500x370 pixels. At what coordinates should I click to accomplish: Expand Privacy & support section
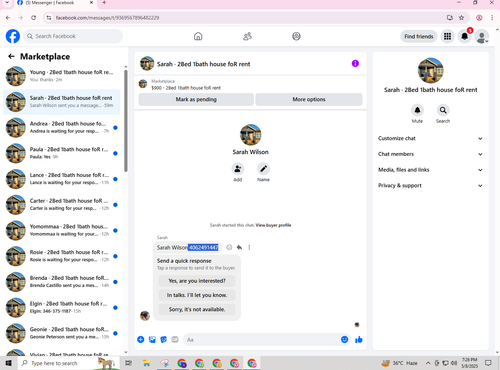click(430, 185)
